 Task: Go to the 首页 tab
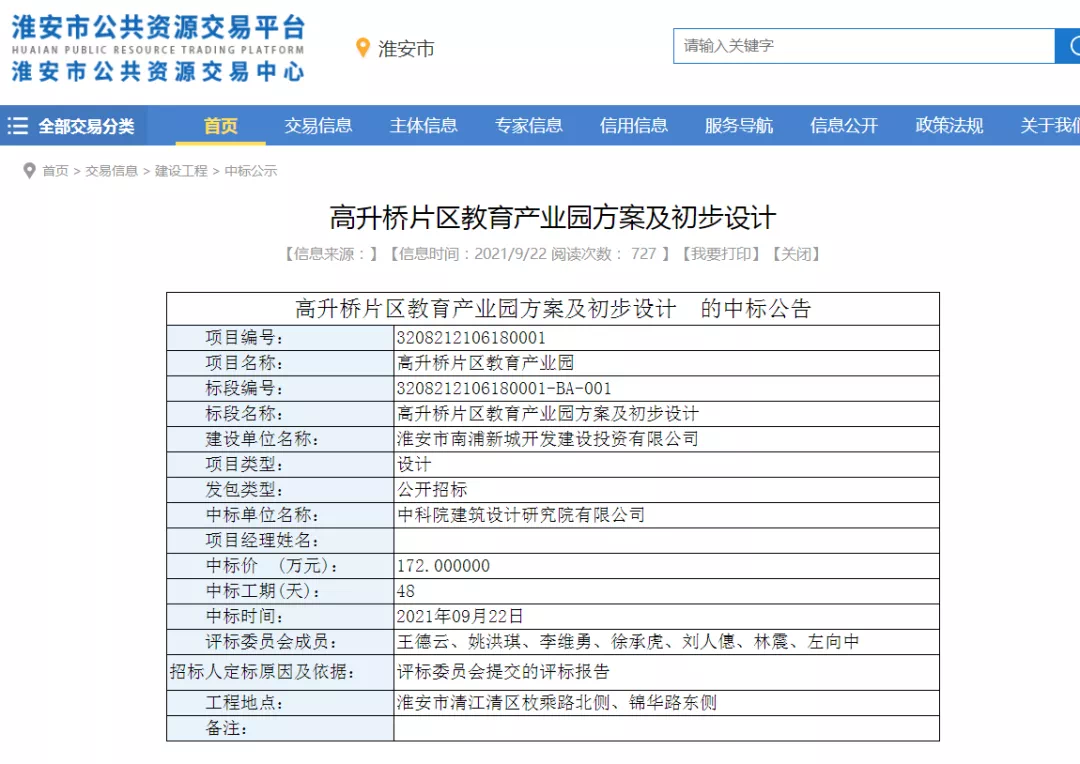coord(220,125)
